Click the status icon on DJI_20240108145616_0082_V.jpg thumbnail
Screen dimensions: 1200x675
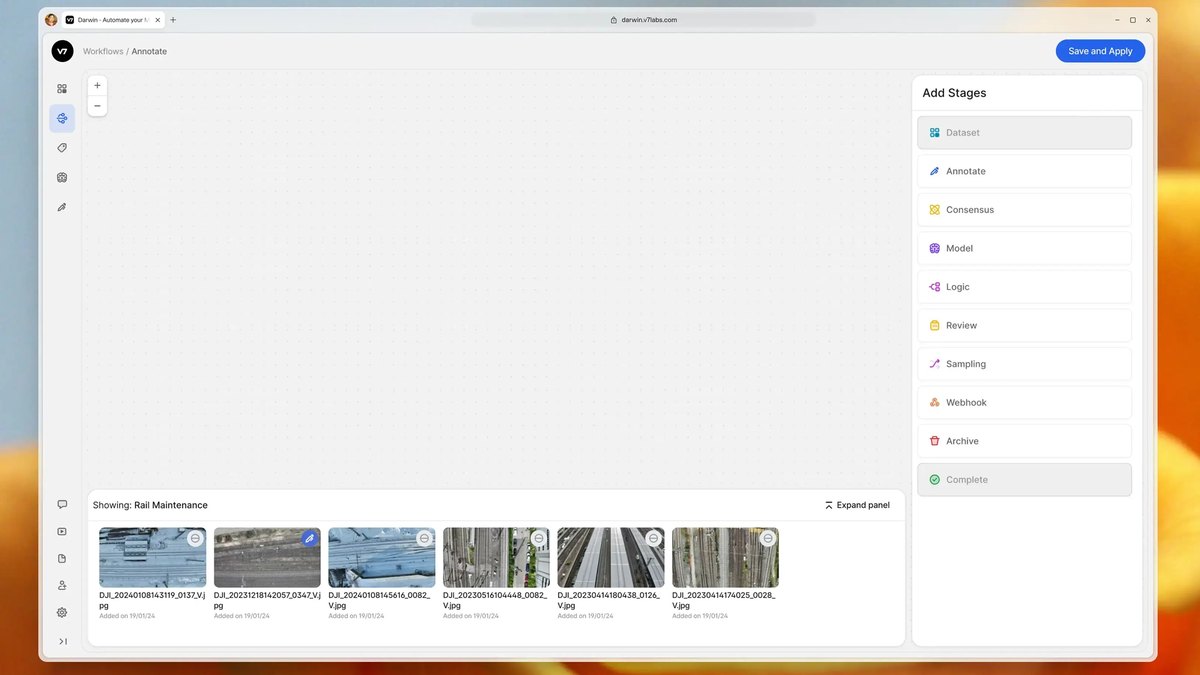tap(424, 538)
